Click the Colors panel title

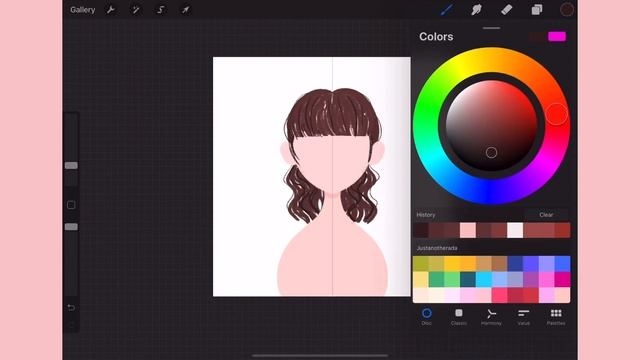pyautogui.click(x=436, y=37)
